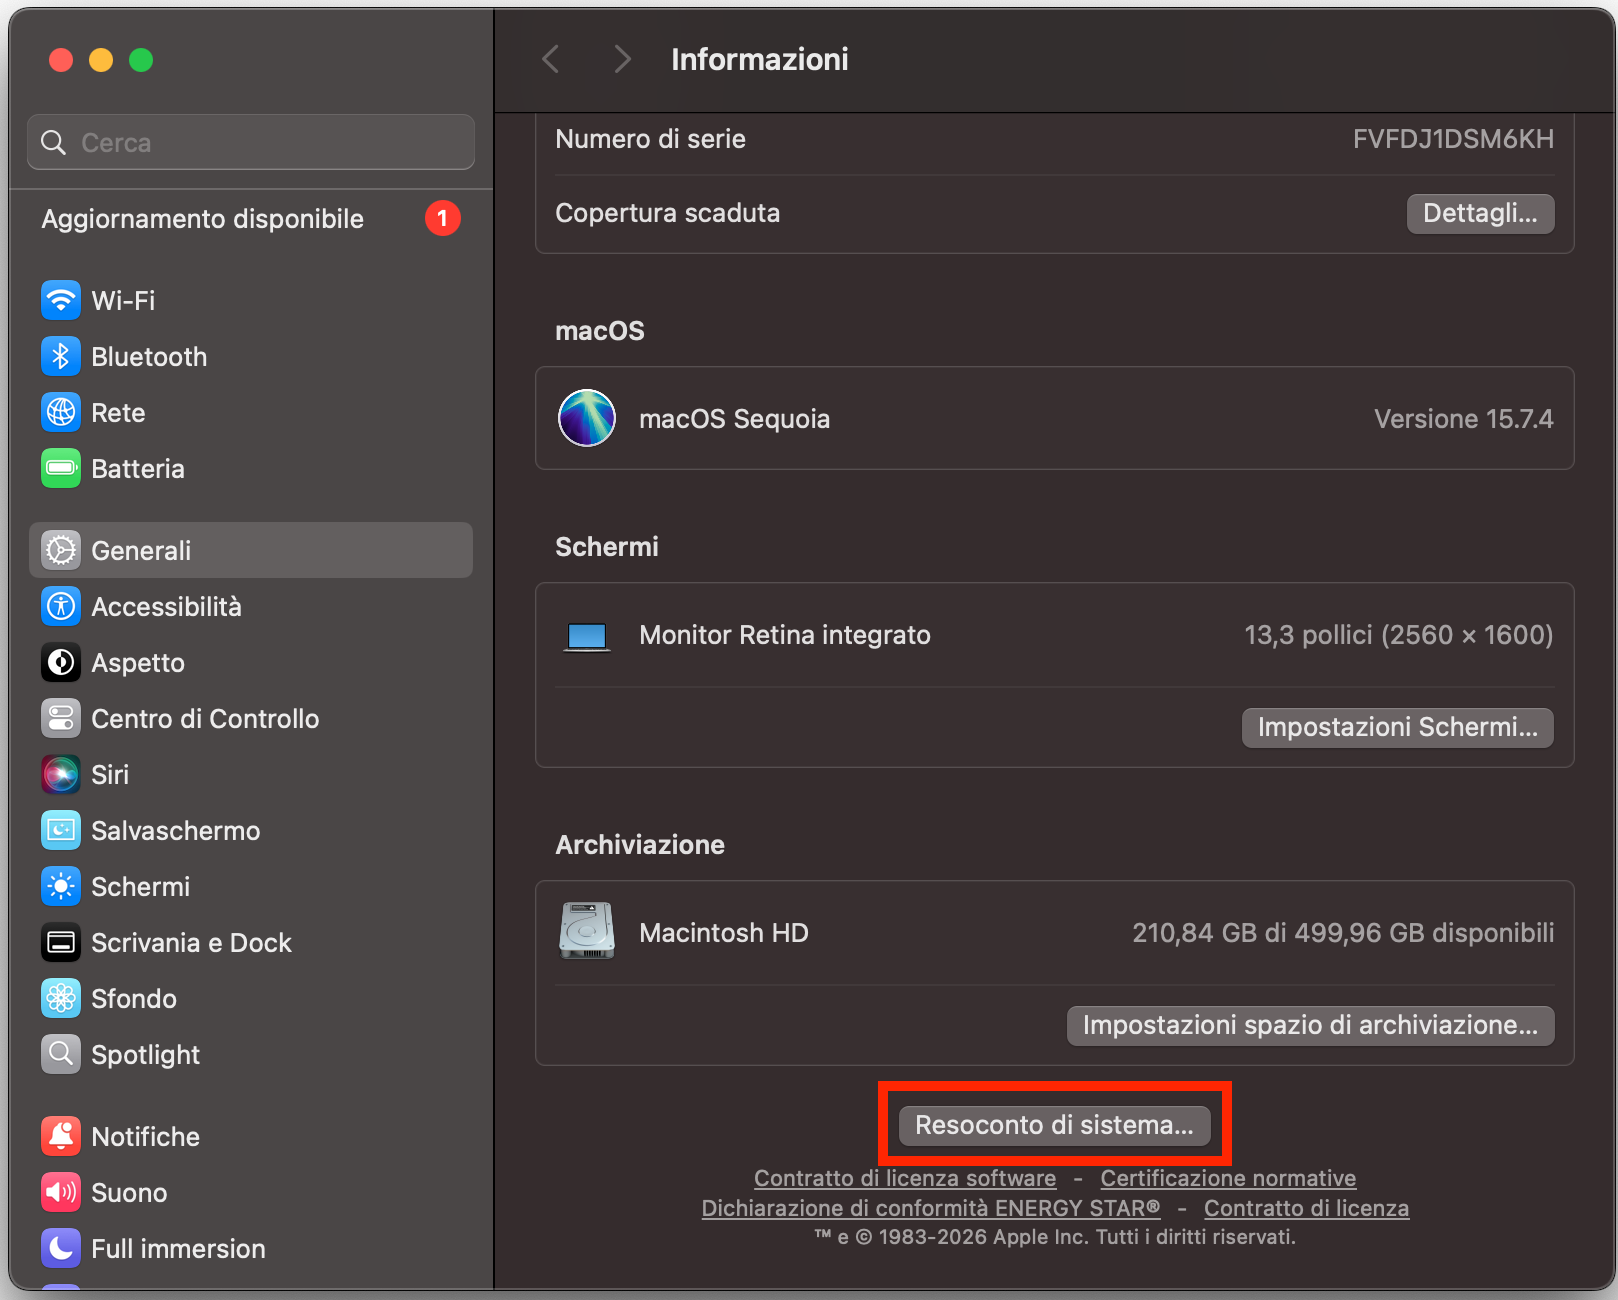Click the back navigation chevron
The width and height of the screenshot is (1618, 1300).
(550, 59)
